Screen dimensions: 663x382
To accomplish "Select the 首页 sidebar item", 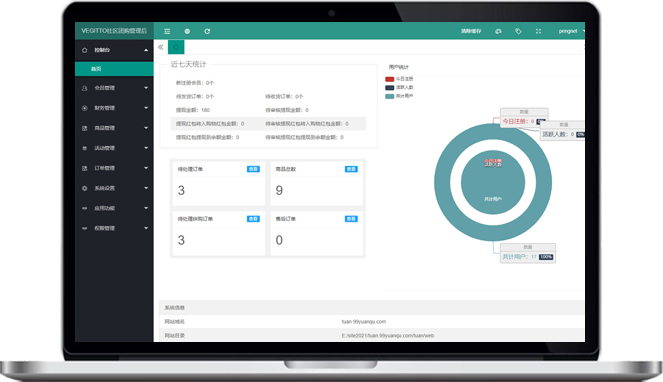I will coord(114,69).
